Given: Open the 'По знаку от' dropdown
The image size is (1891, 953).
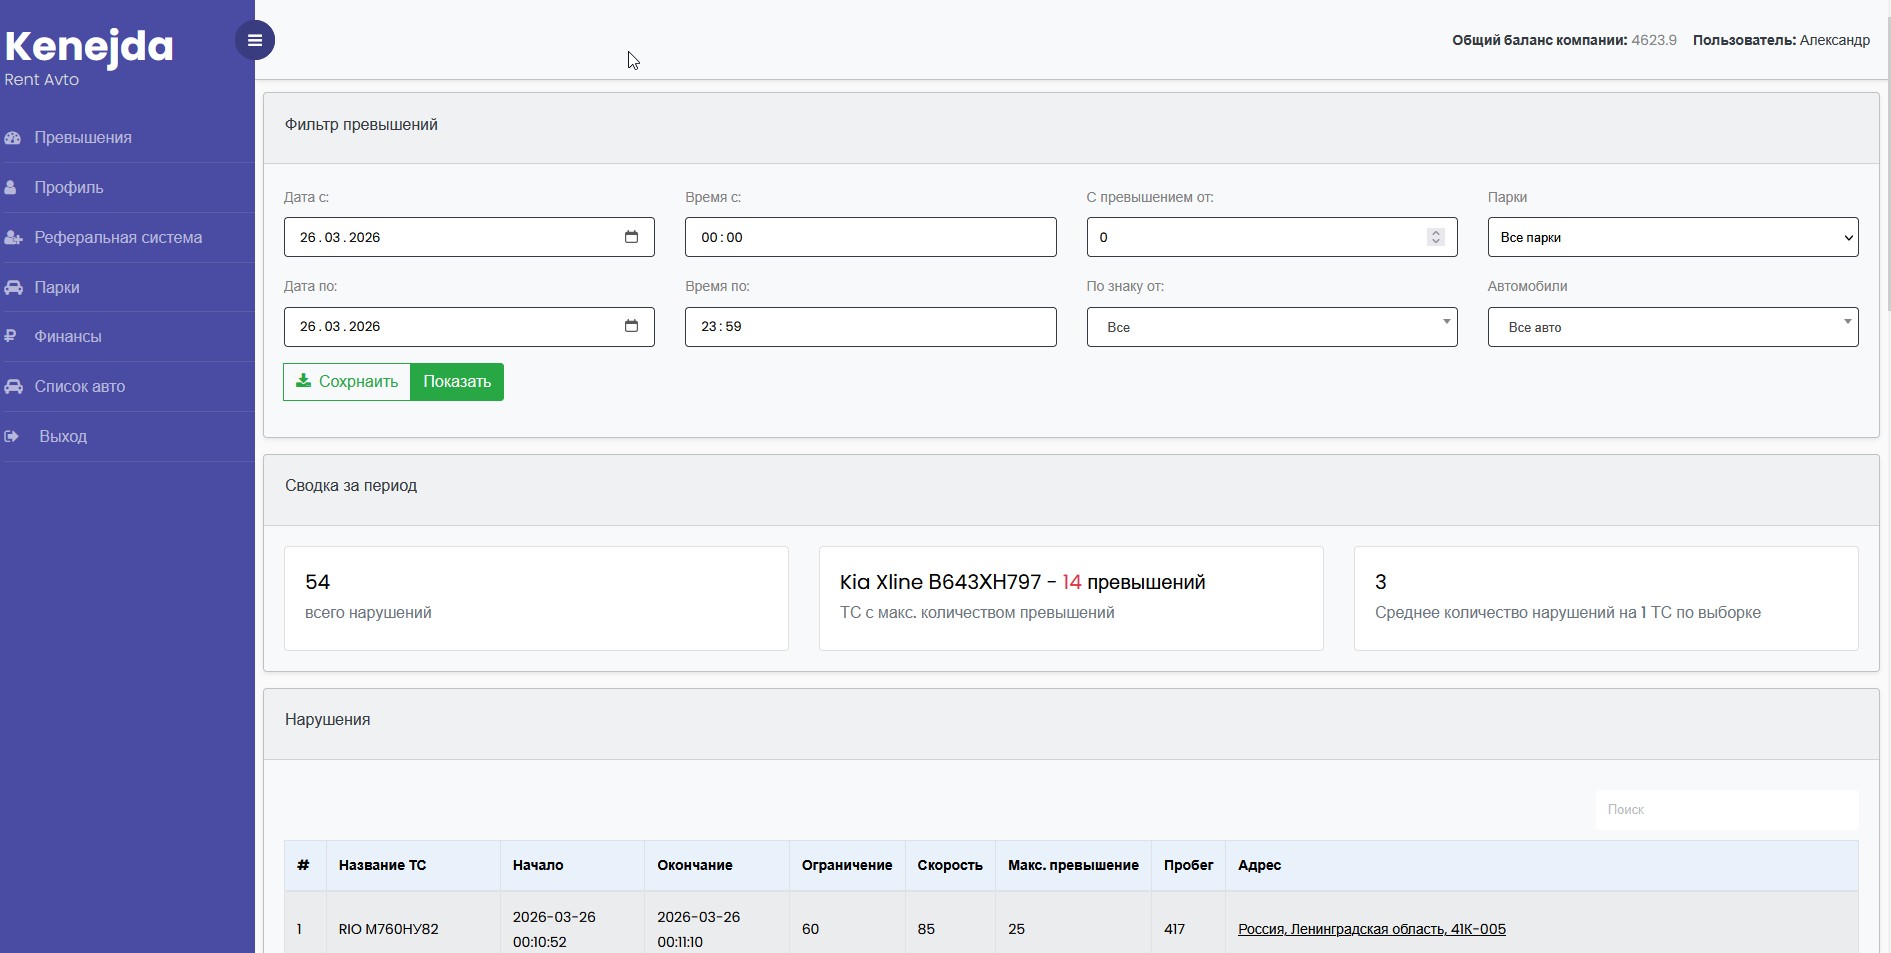Looking at the screenshot, I should pos(1271,327).
